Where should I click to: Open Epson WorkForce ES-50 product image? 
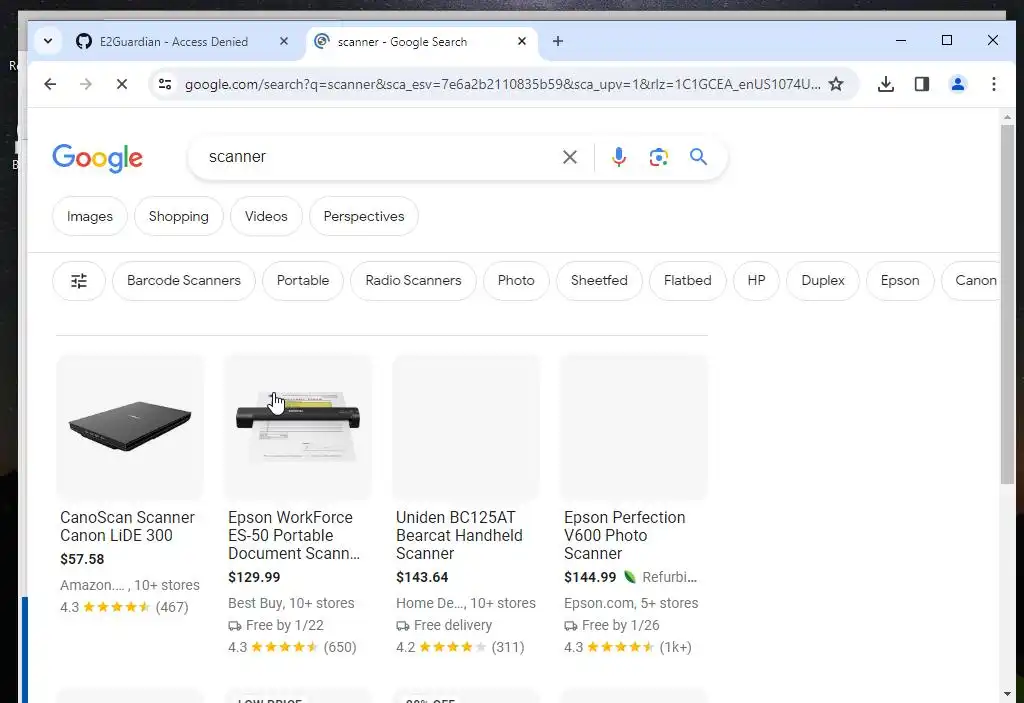tap(298, 427)
